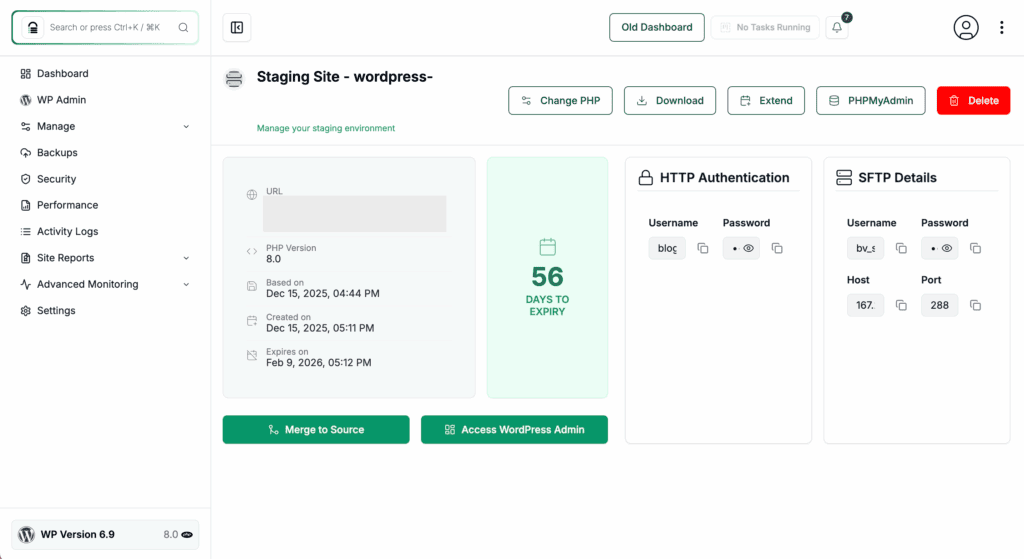The width and height of the screenshot is (1024, 559).
Task: Click the search magnifier icon
Action: point(184,27)
